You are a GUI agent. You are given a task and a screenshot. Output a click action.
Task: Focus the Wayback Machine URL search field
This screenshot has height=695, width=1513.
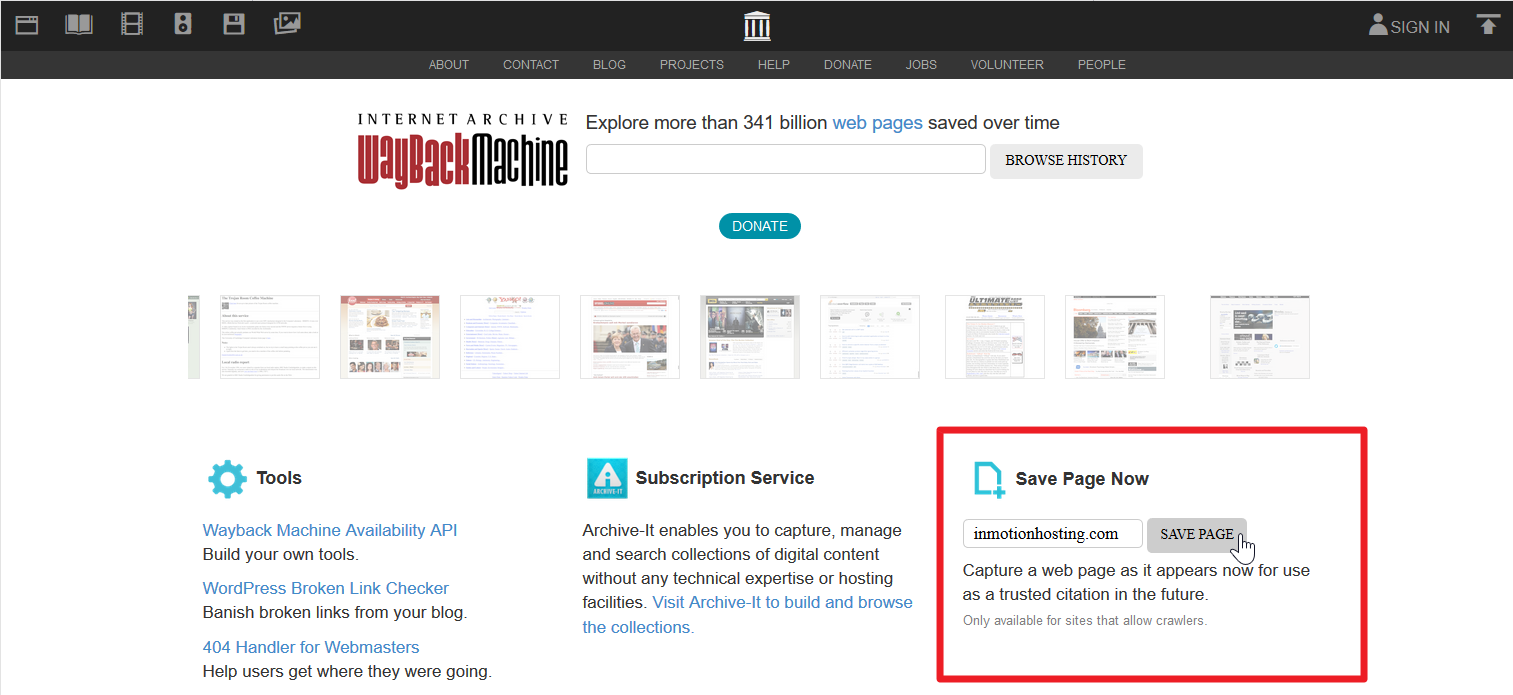click(786, 159)
